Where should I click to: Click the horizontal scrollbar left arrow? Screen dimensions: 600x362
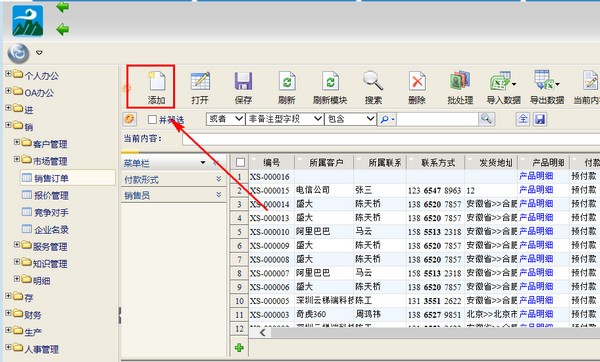(262, 332)
